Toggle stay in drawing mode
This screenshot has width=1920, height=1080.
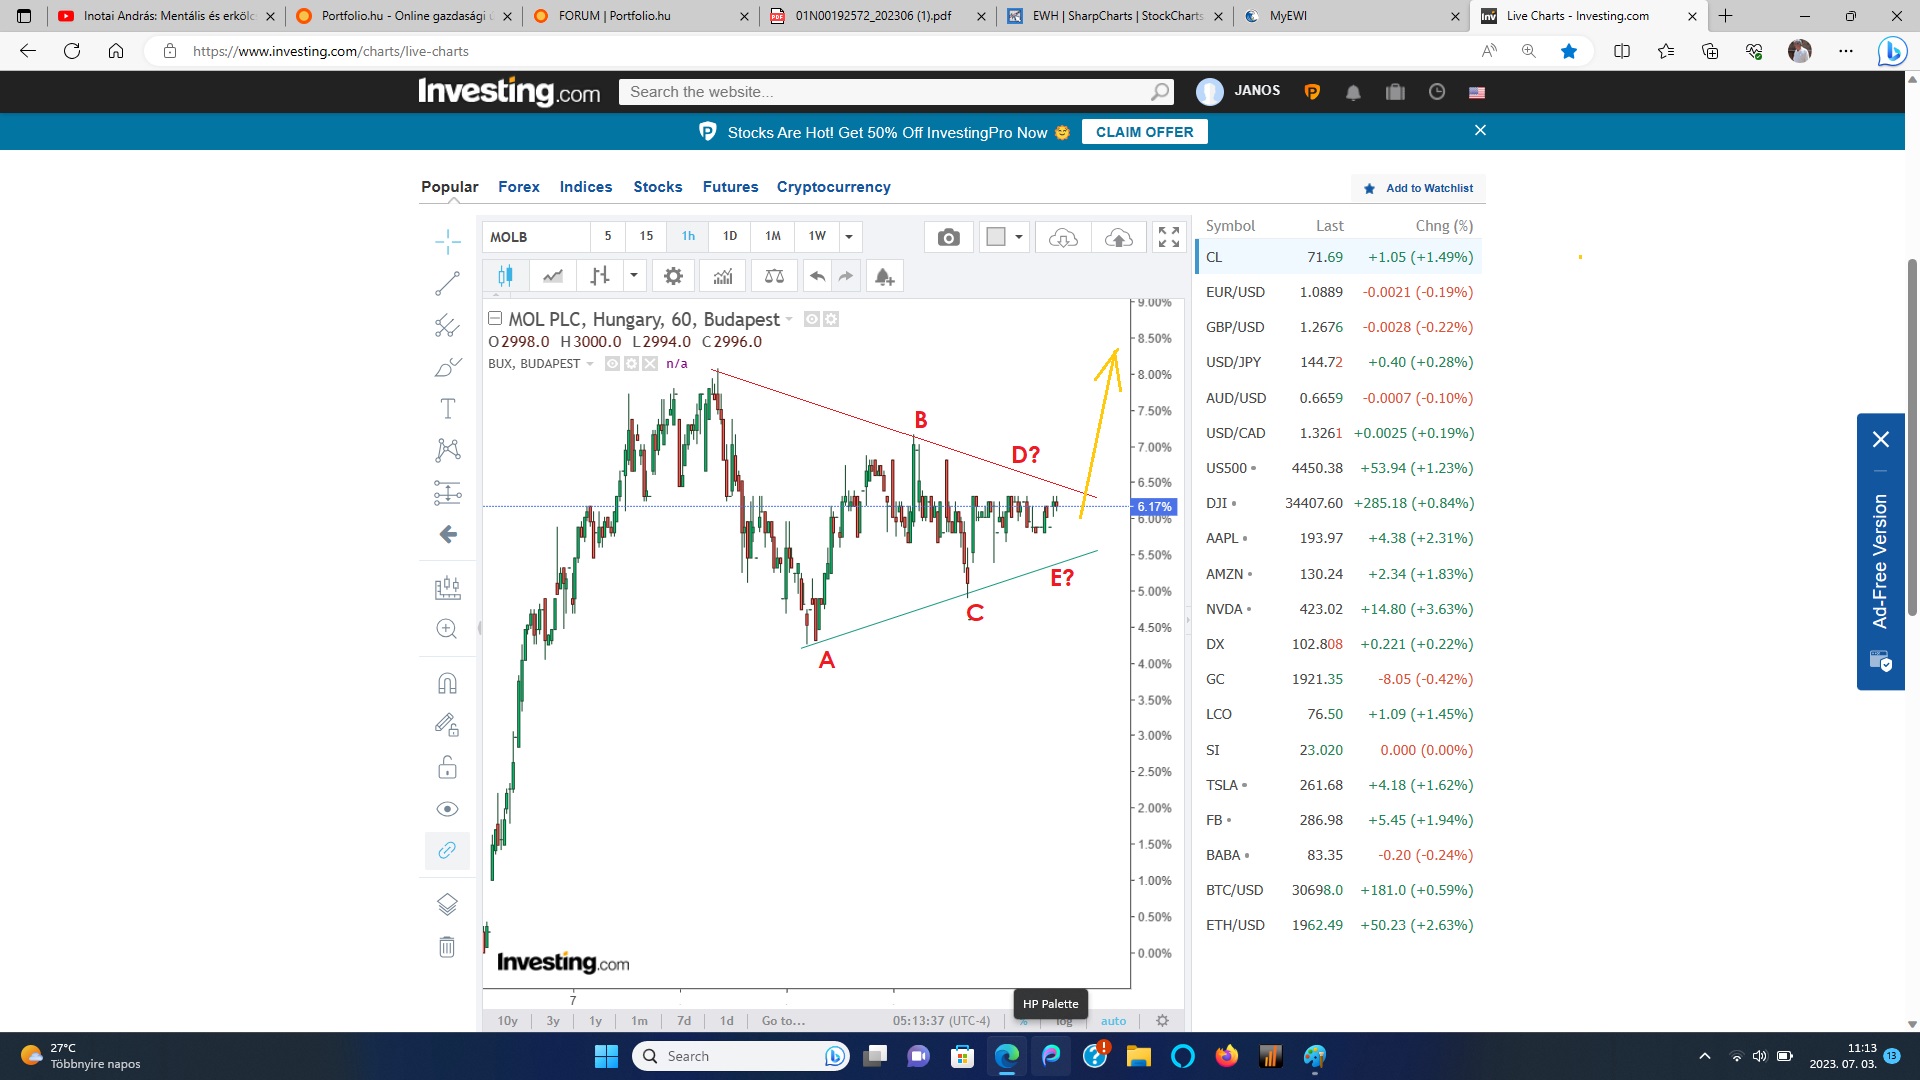pos(447,725)
